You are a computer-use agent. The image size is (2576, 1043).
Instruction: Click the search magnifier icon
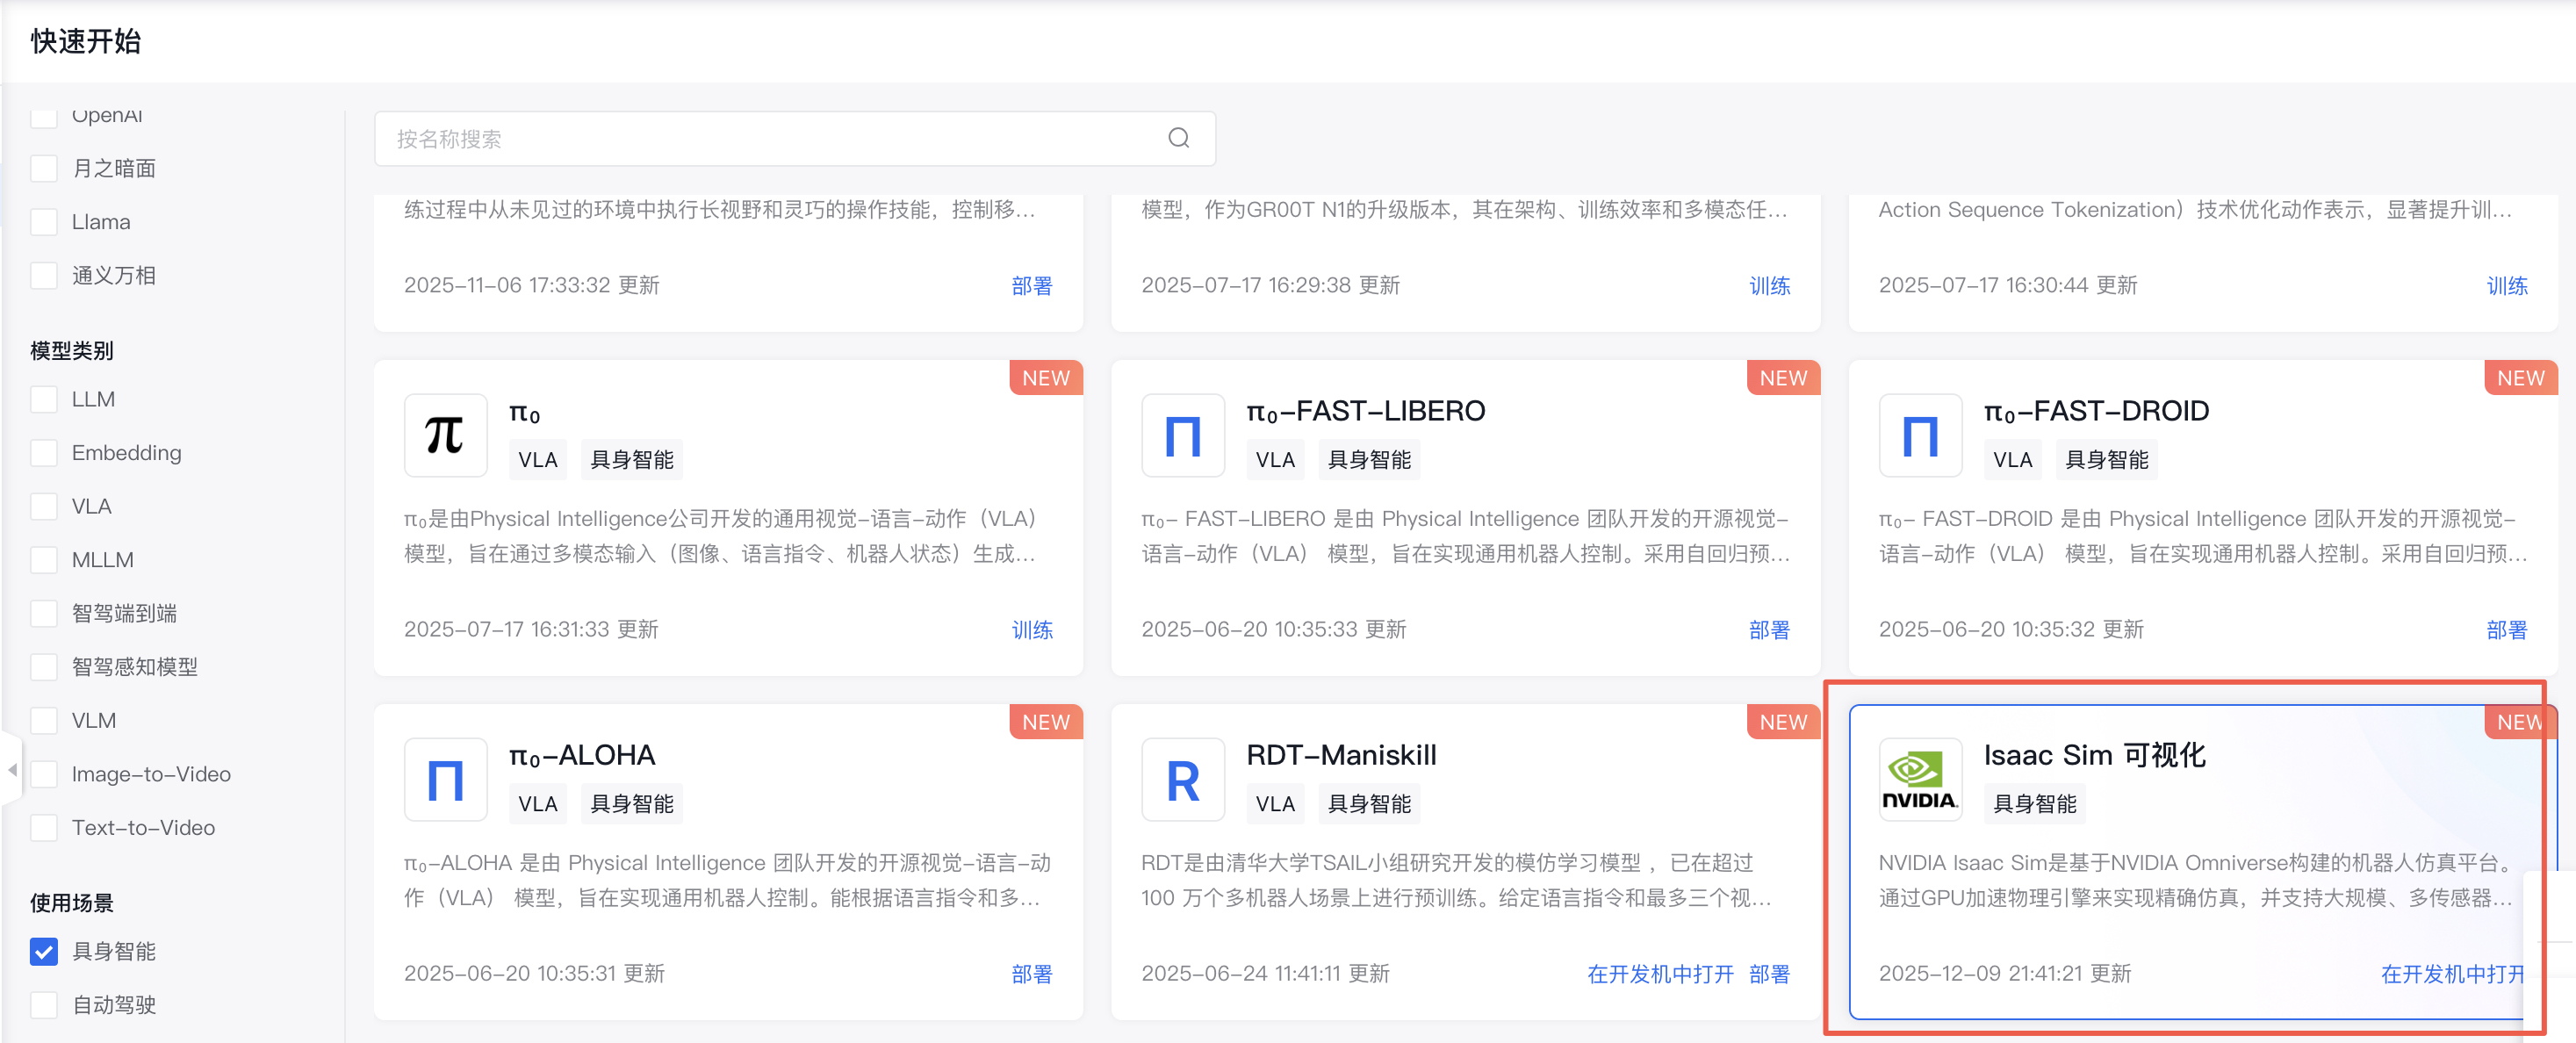click(x=1178, y=138)
